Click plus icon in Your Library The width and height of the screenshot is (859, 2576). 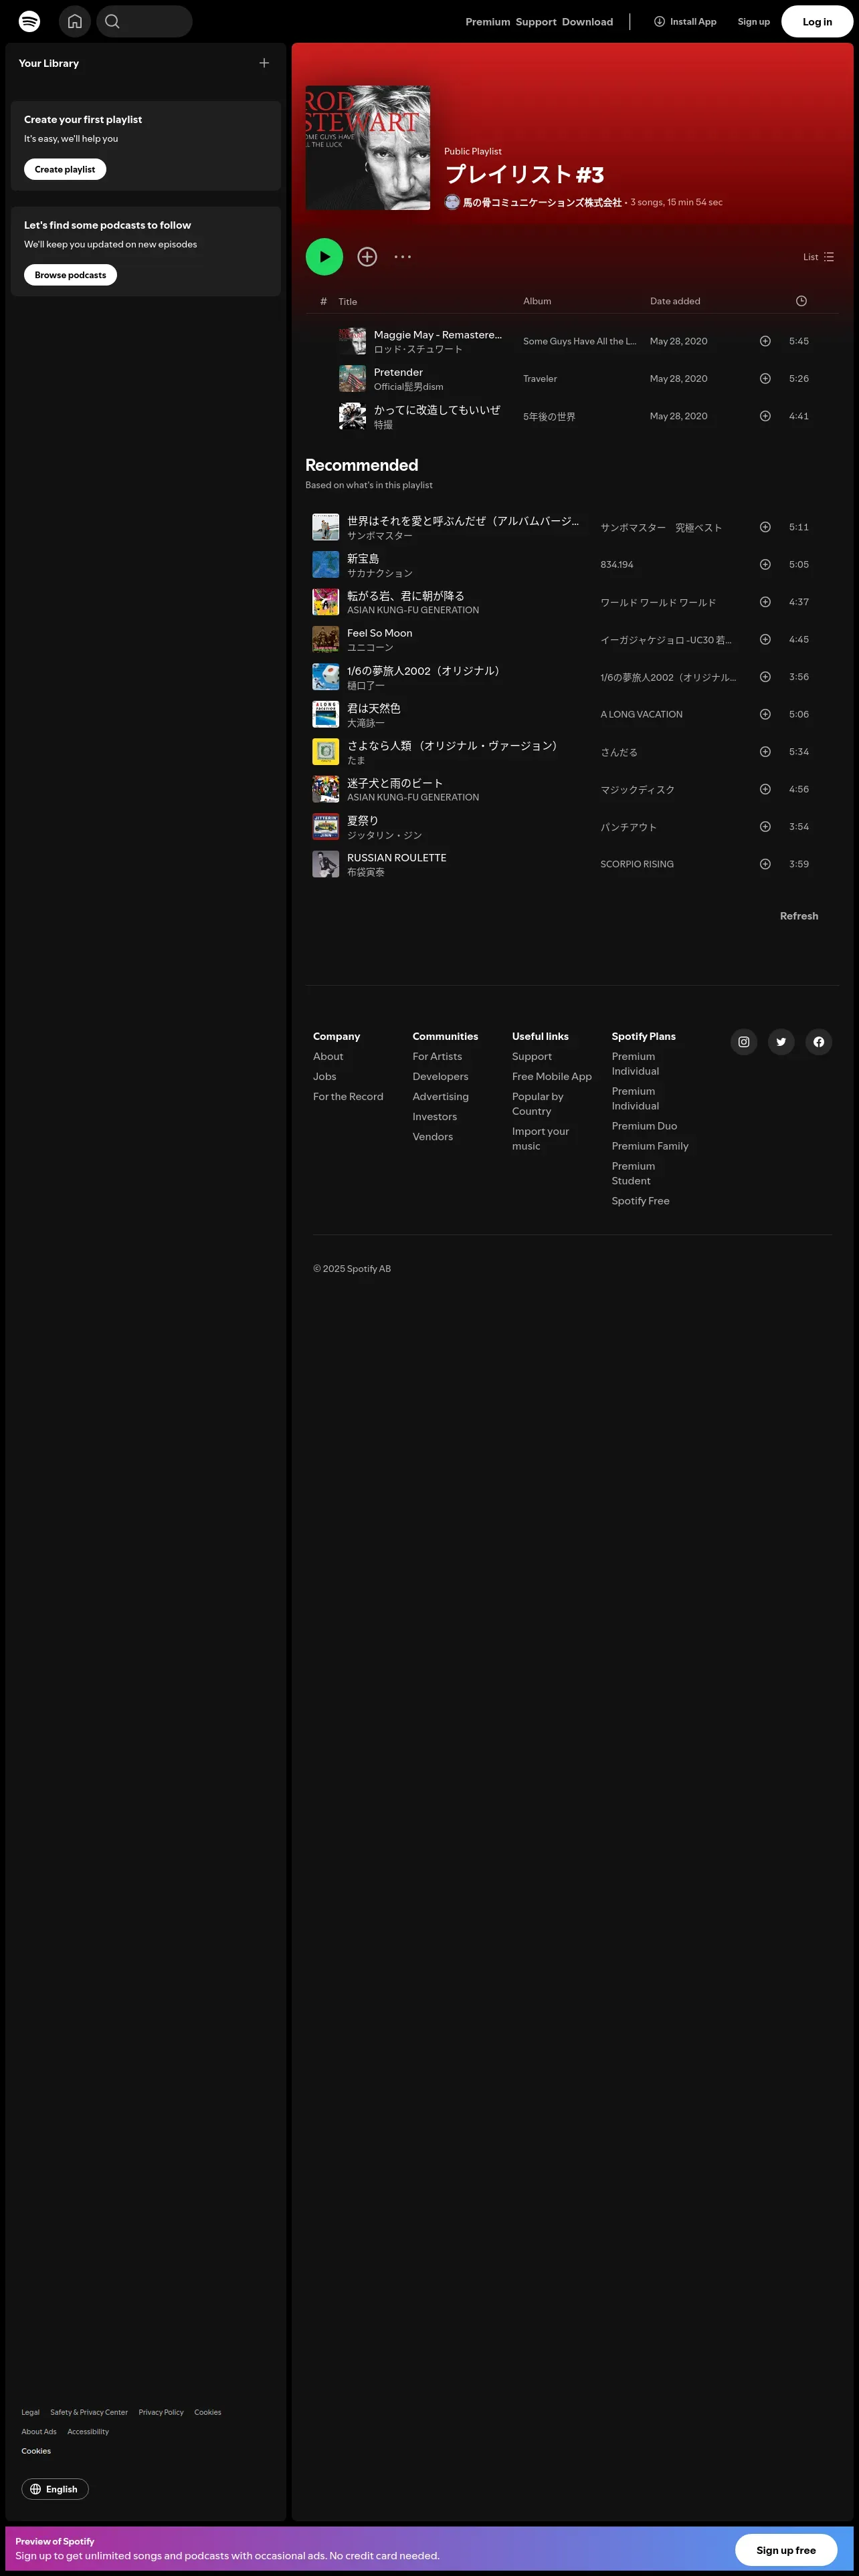[x=264, y=63]
